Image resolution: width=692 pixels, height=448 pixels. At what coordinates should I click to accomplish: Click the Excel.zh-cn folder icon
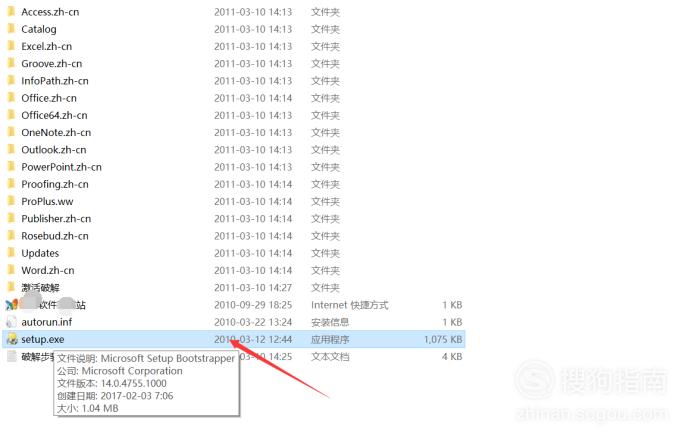11,46
